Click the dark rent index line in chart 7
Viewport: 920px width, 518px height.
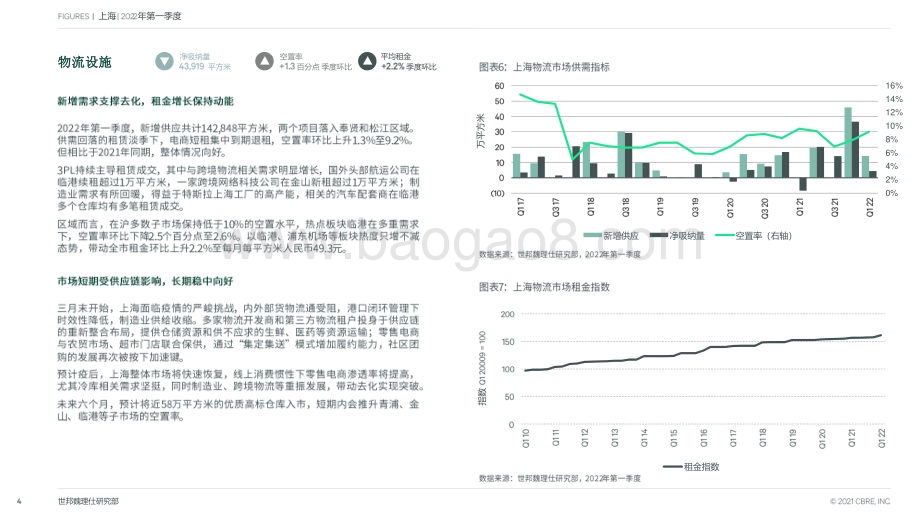(704, 352)
